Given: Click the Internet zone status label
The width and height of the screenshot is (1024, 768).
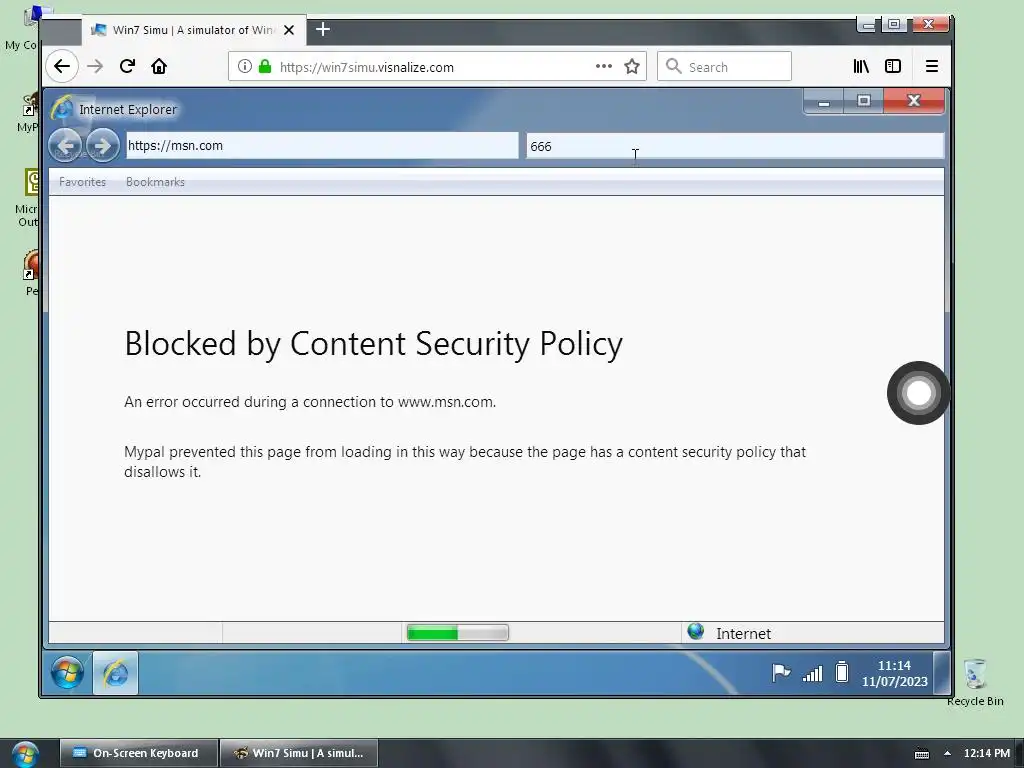Looking at the screenshot, I should point(743,633).
